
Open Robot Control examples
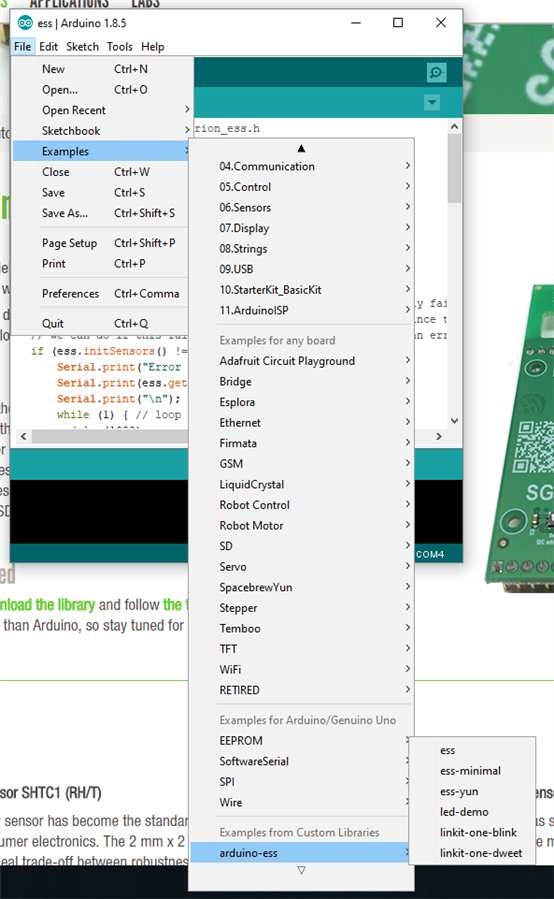coord(301,505)
